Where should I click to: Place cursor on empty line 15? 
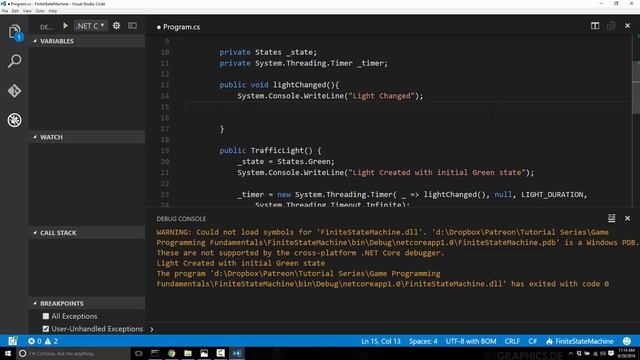[x=408, y=107]
